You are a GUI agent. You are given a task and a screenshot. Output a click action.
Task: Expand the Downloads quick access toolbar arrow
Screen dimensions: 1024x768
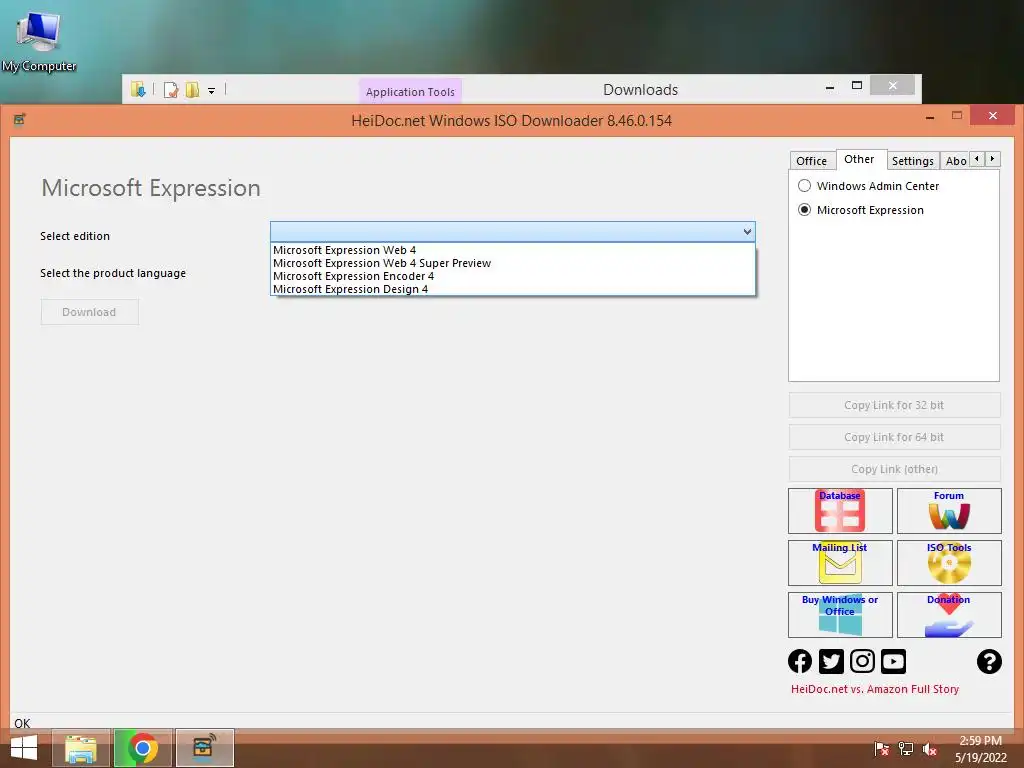(212, 91)
